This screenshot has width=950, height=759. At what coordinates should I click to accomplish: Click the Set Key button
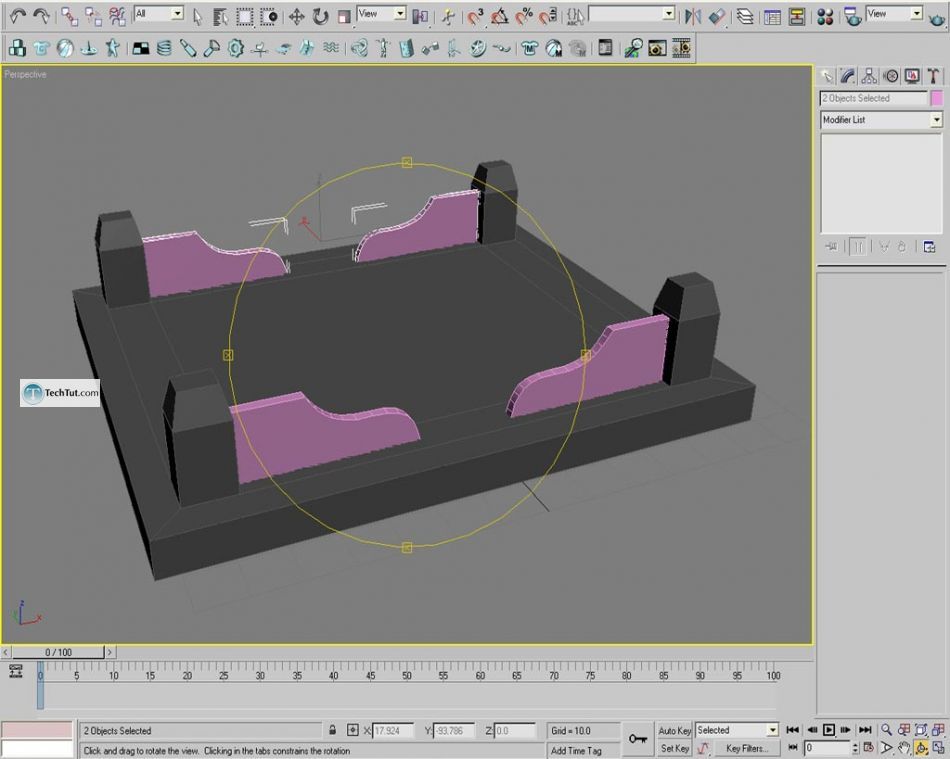[x=674, y=749]
